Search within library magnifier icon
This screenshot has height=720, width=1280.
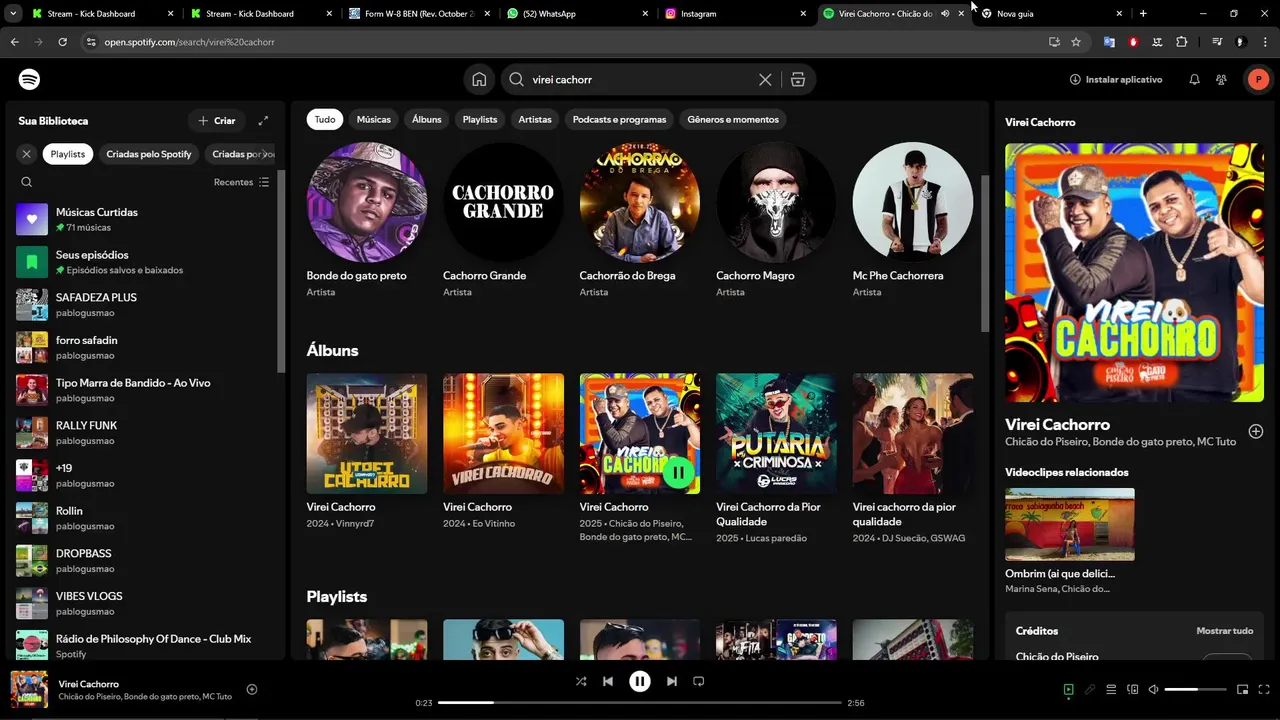(27, 182)
